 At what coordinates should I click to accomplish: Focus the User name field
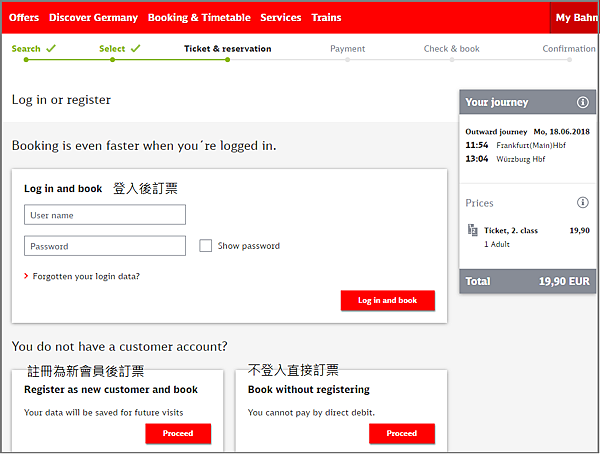point(105,215)
